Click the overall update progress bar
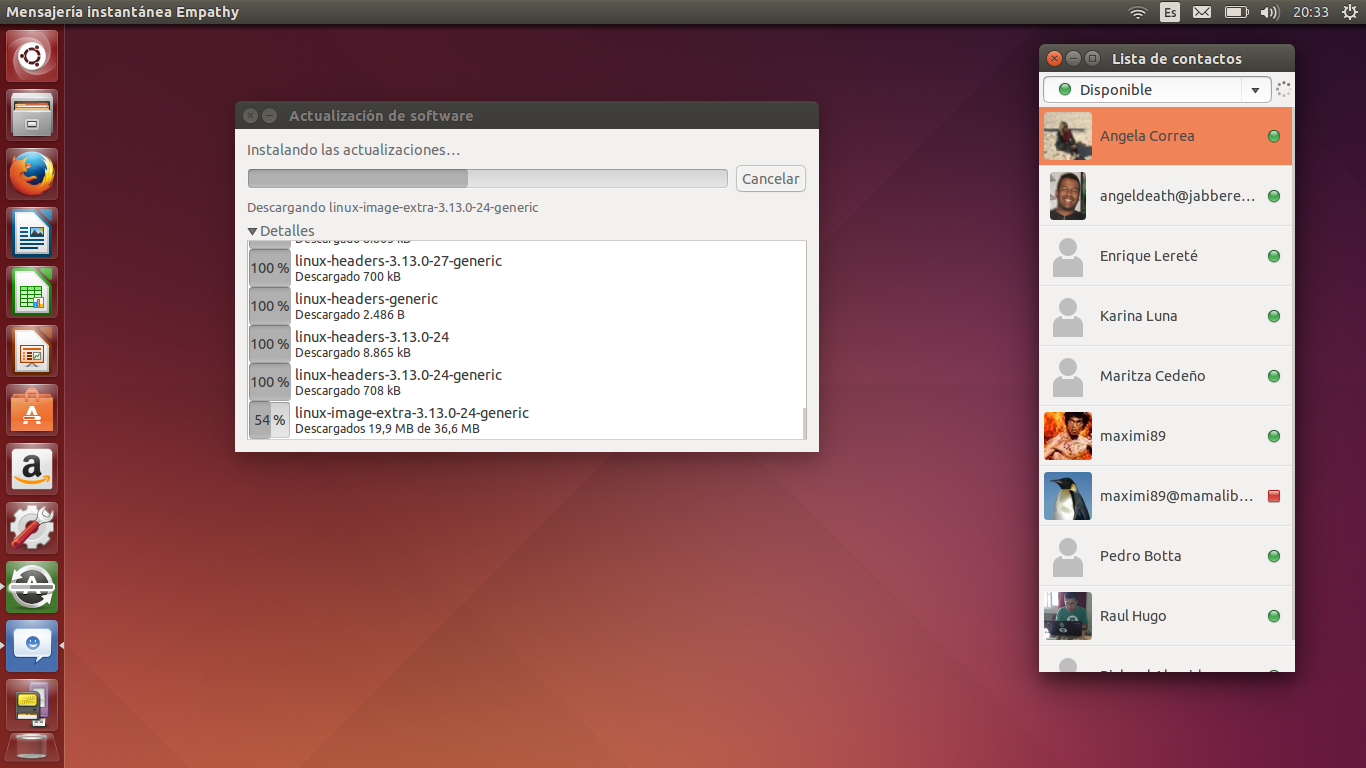 click(488, 178)
